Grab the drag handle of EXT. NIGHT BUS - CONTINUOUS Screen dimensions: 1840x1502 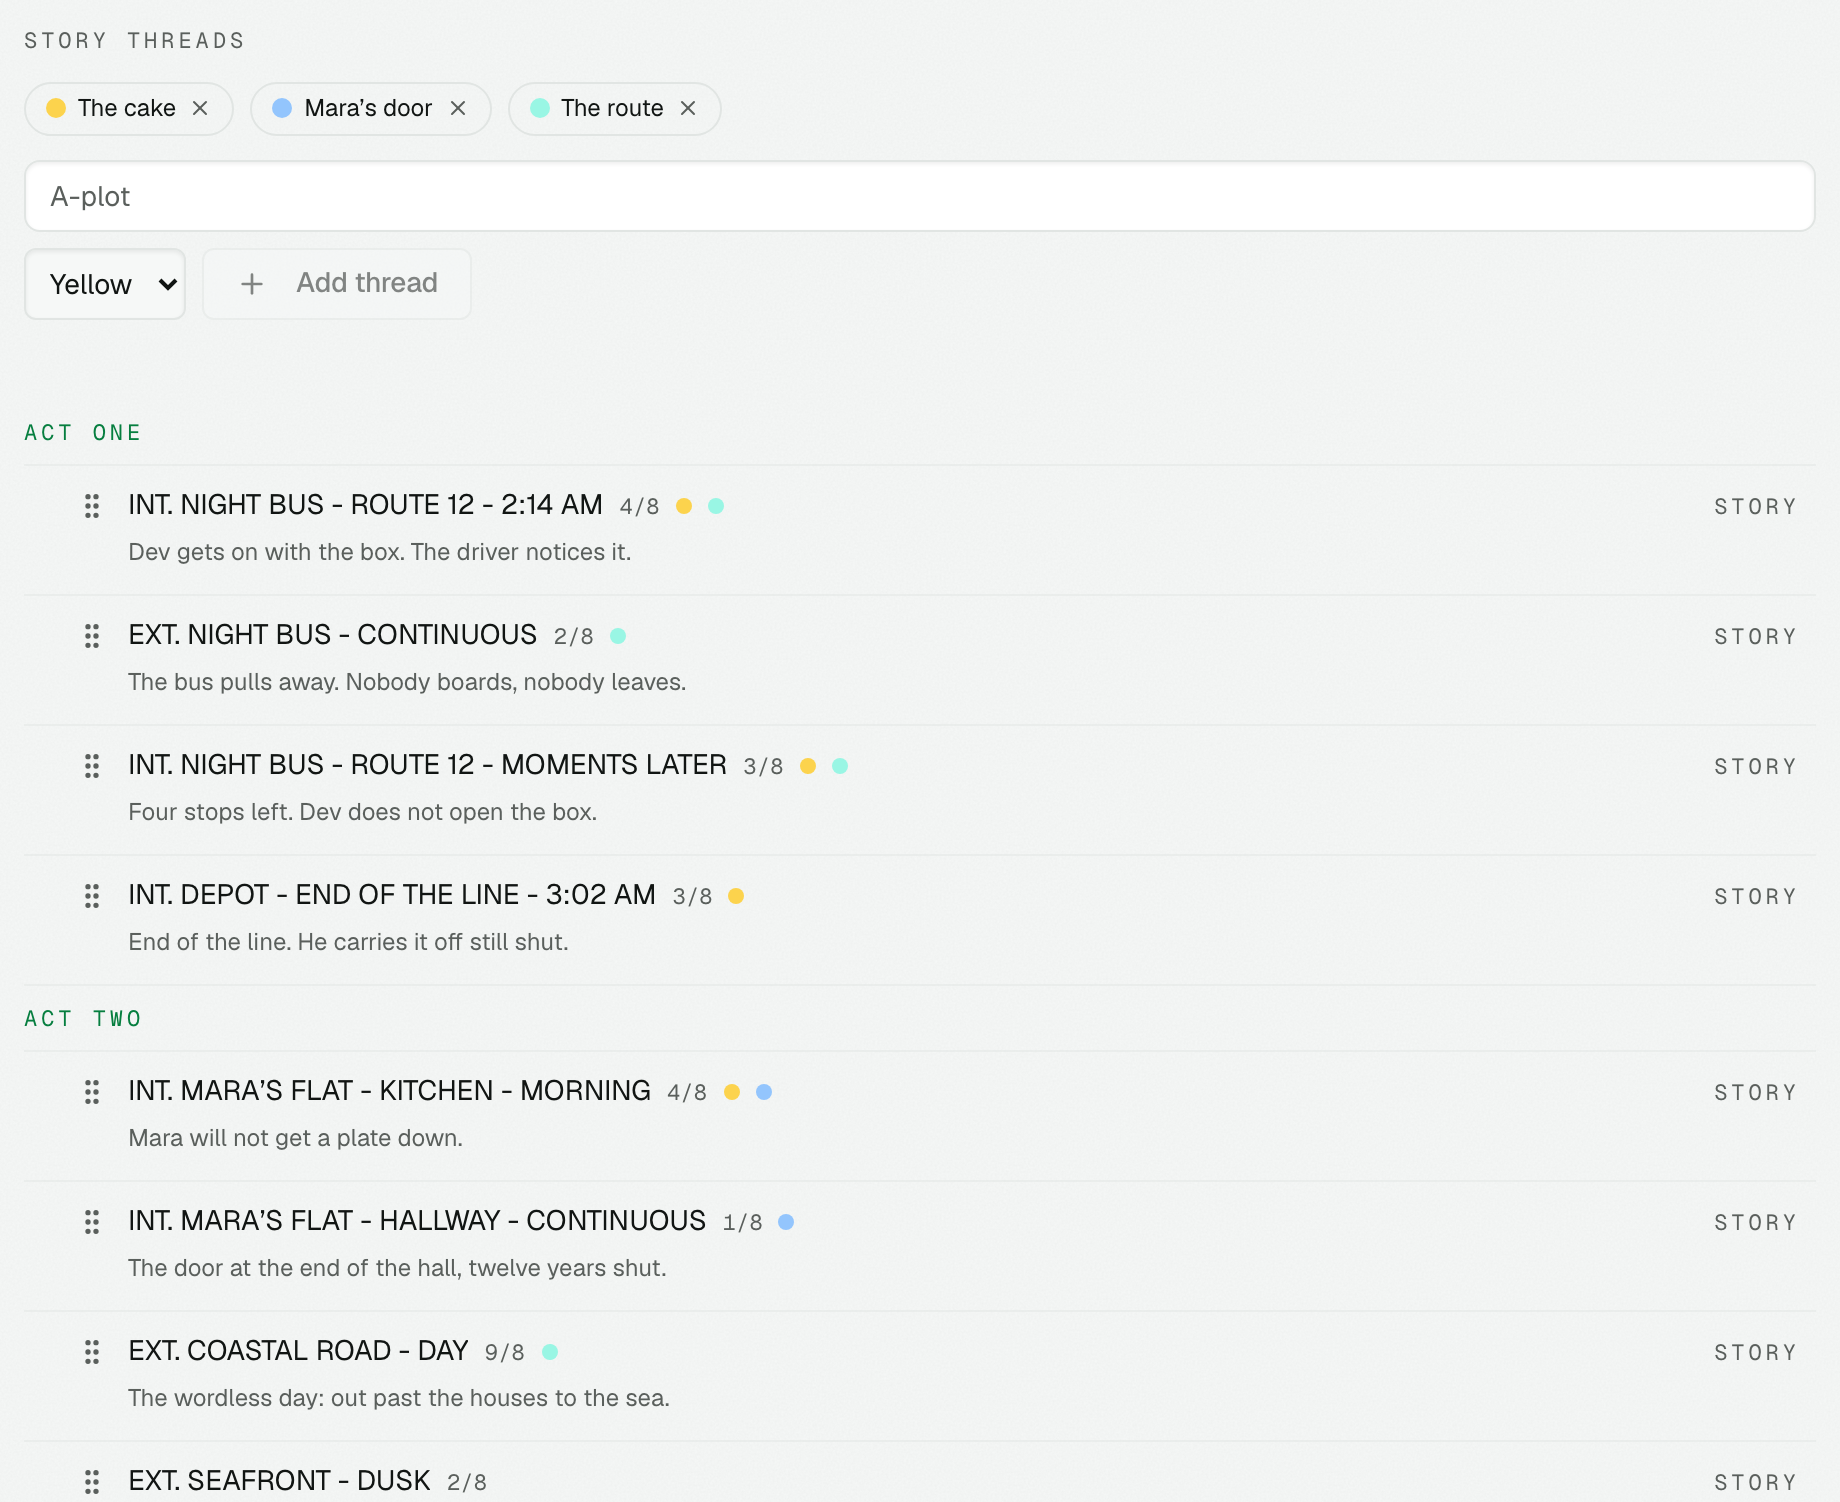[92, 636]
